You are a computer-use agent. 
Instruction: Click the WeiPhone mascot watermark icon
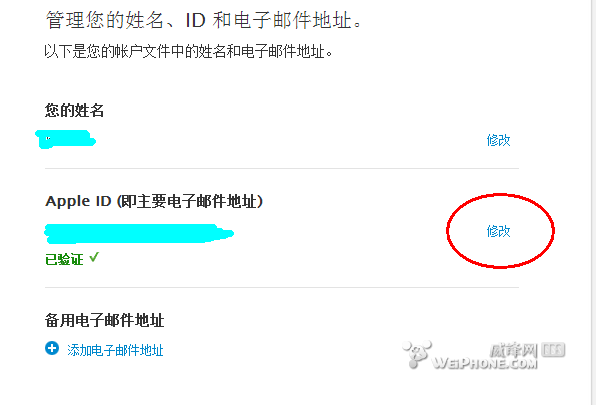417,354
